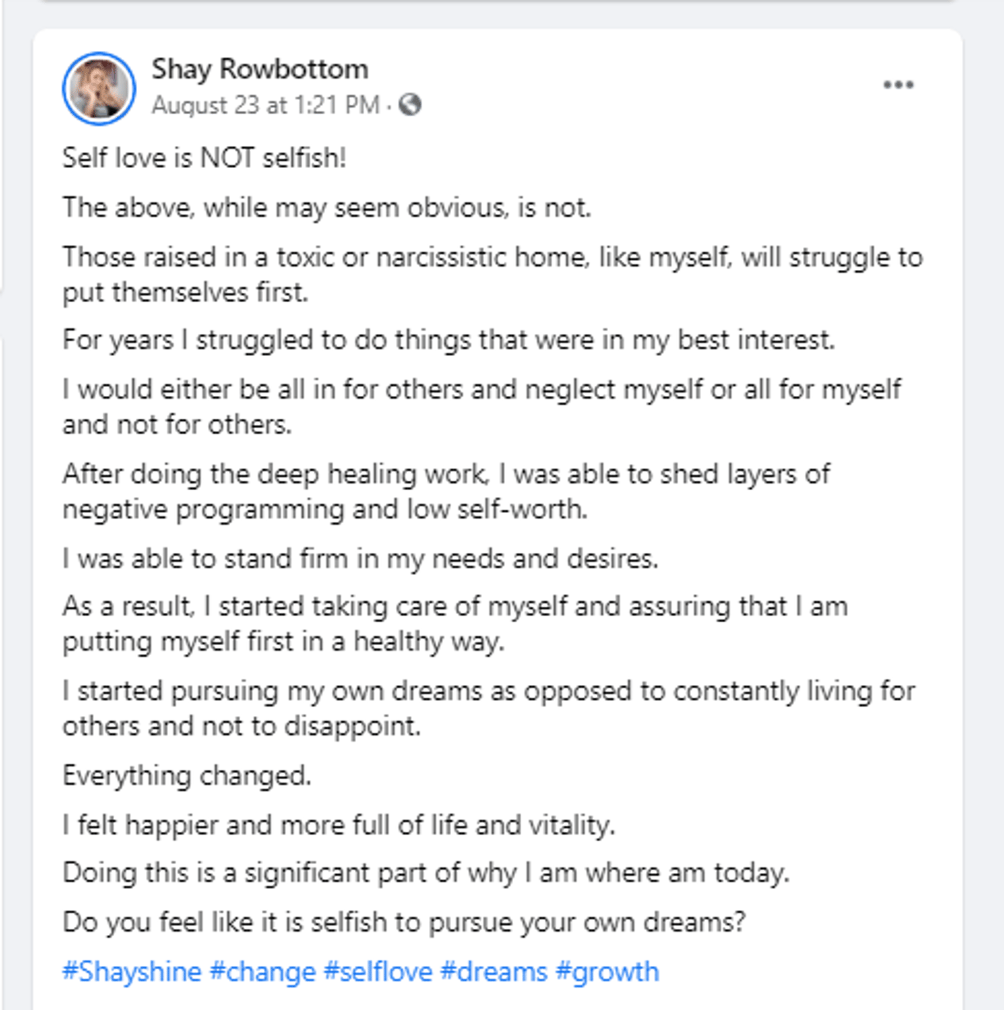Click the #Shayshine hashtag

pyautogui.click(x=131, y=971)
